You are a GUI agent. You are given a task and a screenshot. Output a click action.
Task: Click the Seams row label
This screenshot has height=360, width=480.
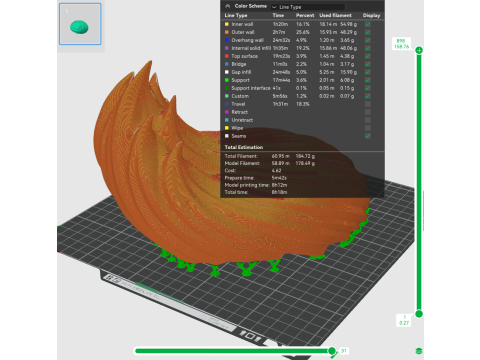point(239,136)
